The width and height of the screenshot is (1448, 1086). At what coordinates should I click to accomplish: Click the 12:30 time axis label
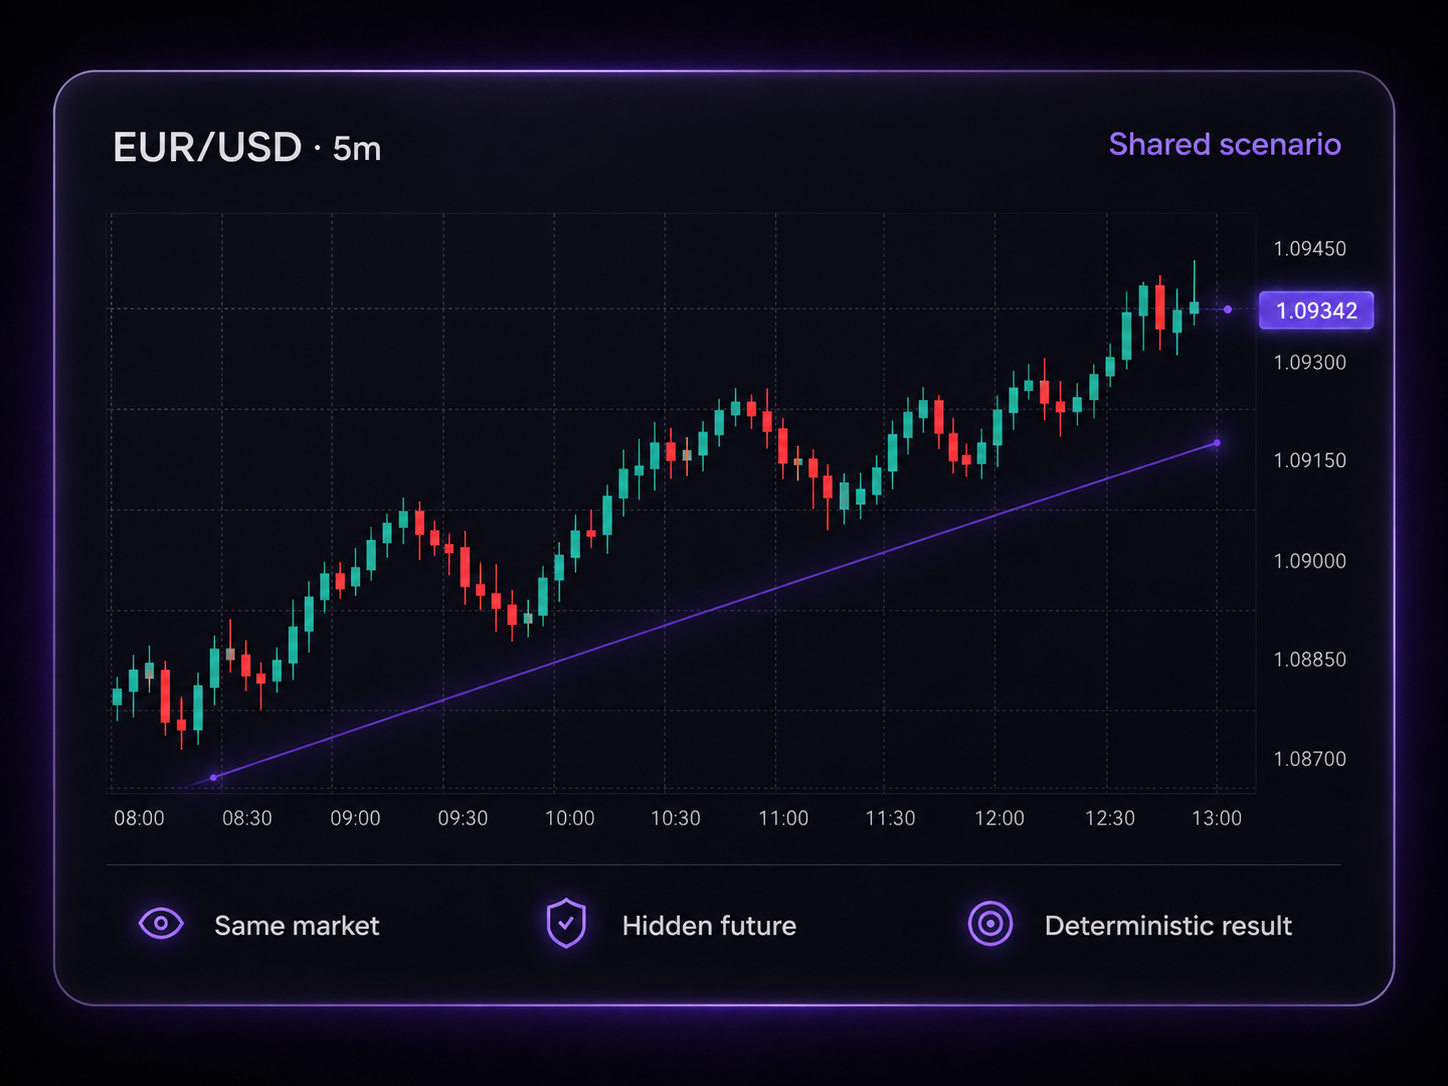click(x=1110, y=818)
